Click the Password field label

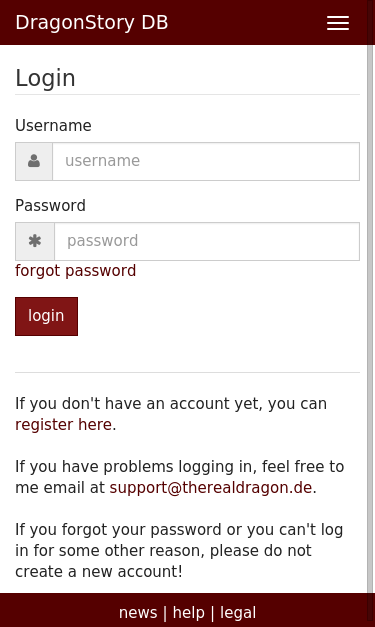pos(50,206)
